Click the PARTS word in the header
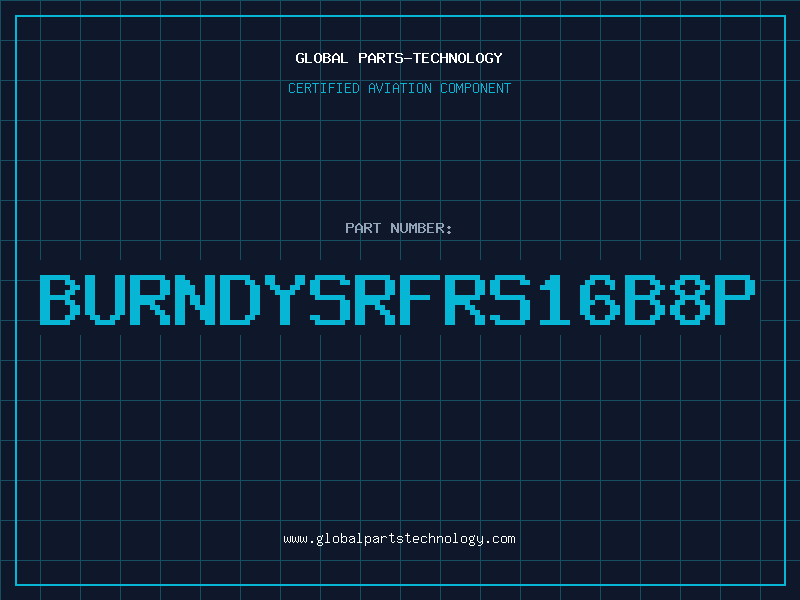 tap(381, 58)
